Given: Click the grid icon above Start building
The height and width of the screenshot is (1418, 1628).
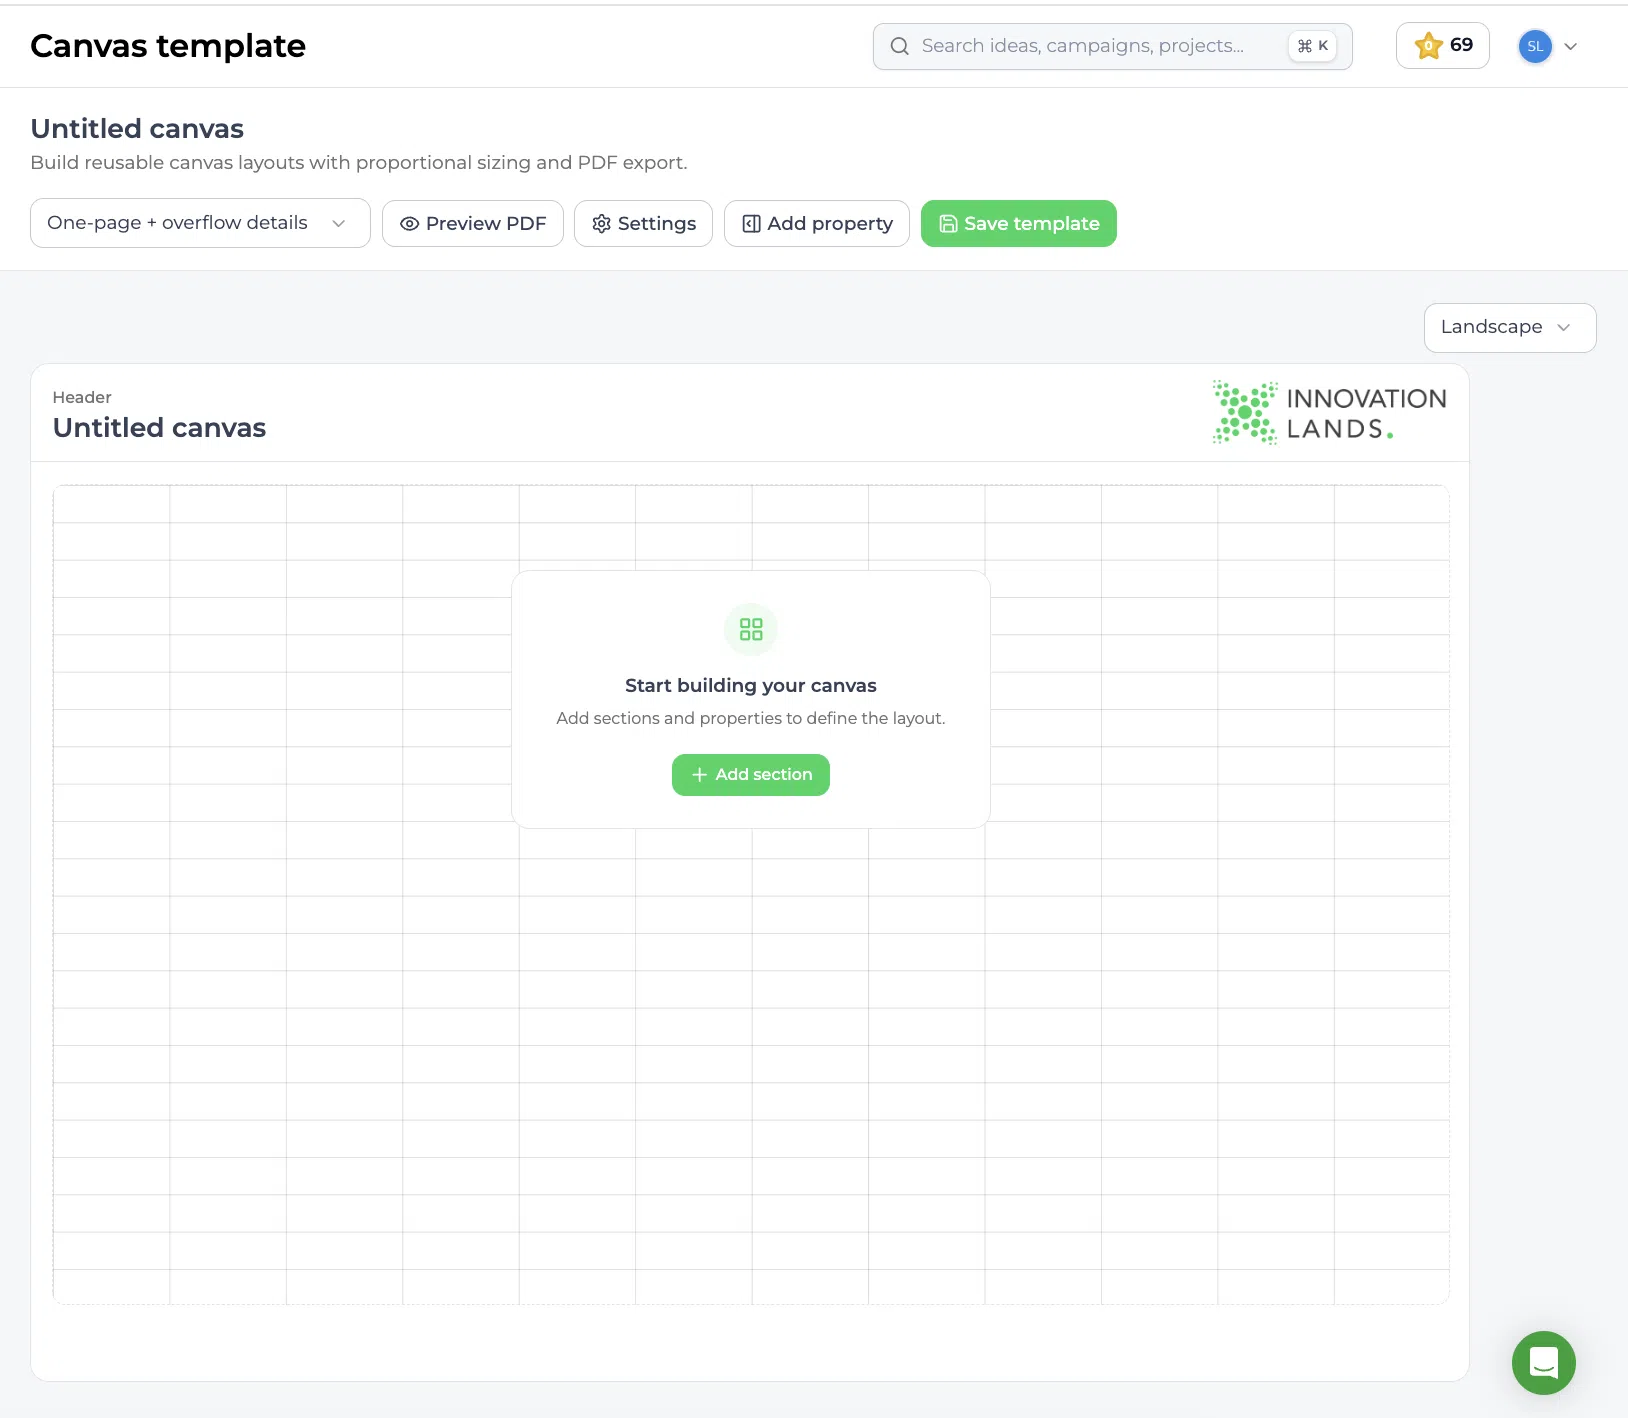Looking at the screenshot, I should click(x=751, y=629).
